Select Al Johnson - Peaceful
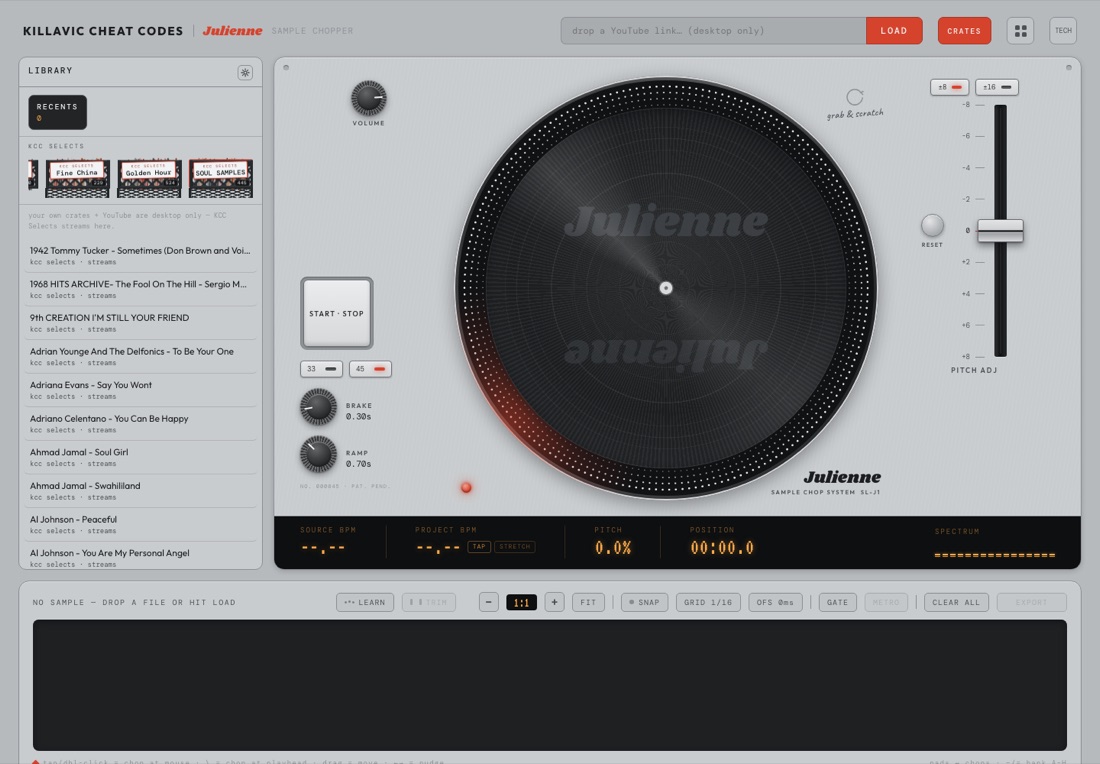 click(x=140, y=525)
